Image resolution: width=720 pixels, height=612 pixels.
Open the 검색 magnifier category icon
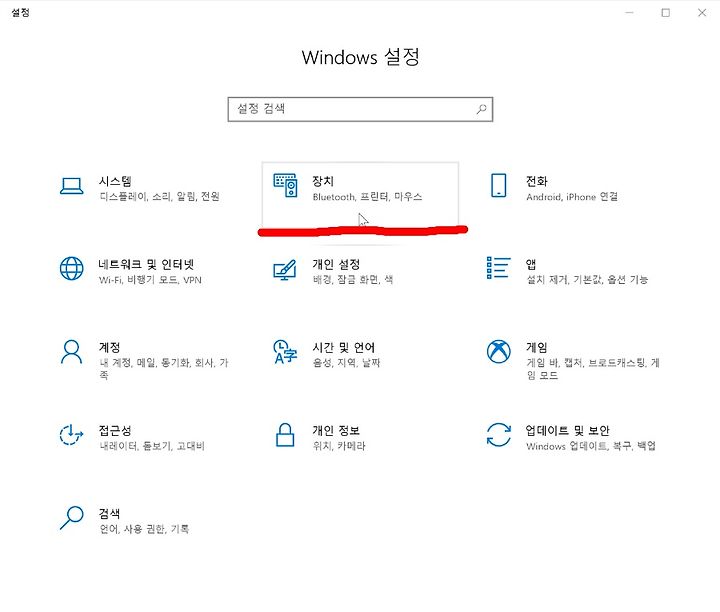coord(72,518)
